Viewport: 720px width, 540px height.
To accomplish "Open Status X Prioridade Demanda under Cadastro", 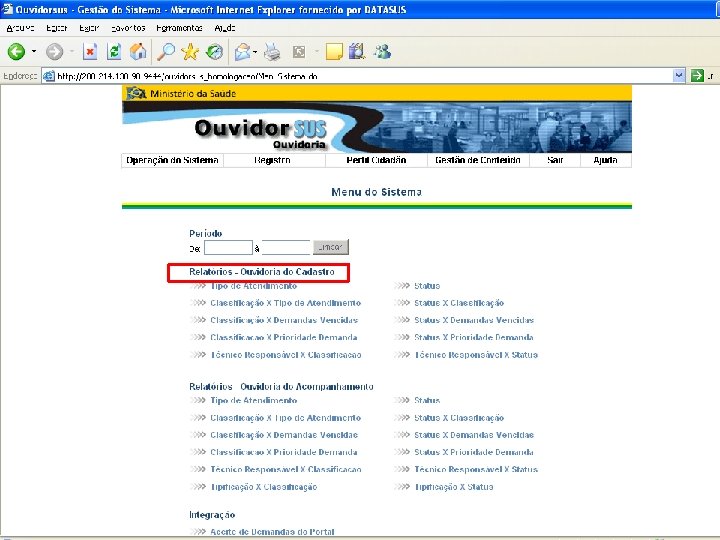I will (474, 338).
